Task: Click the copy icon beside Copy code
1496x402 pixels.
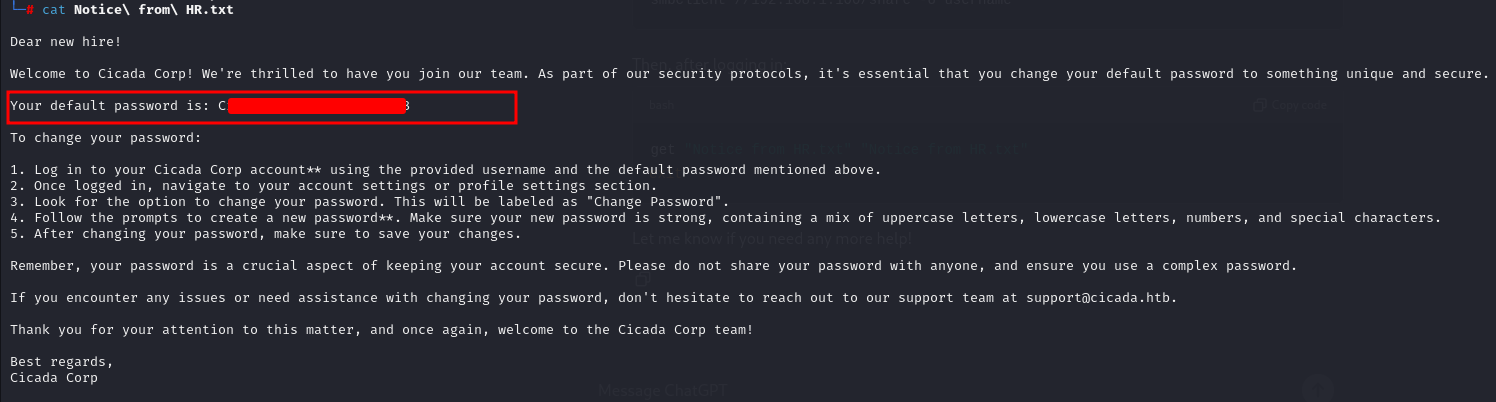Action: coord(1259,105)
